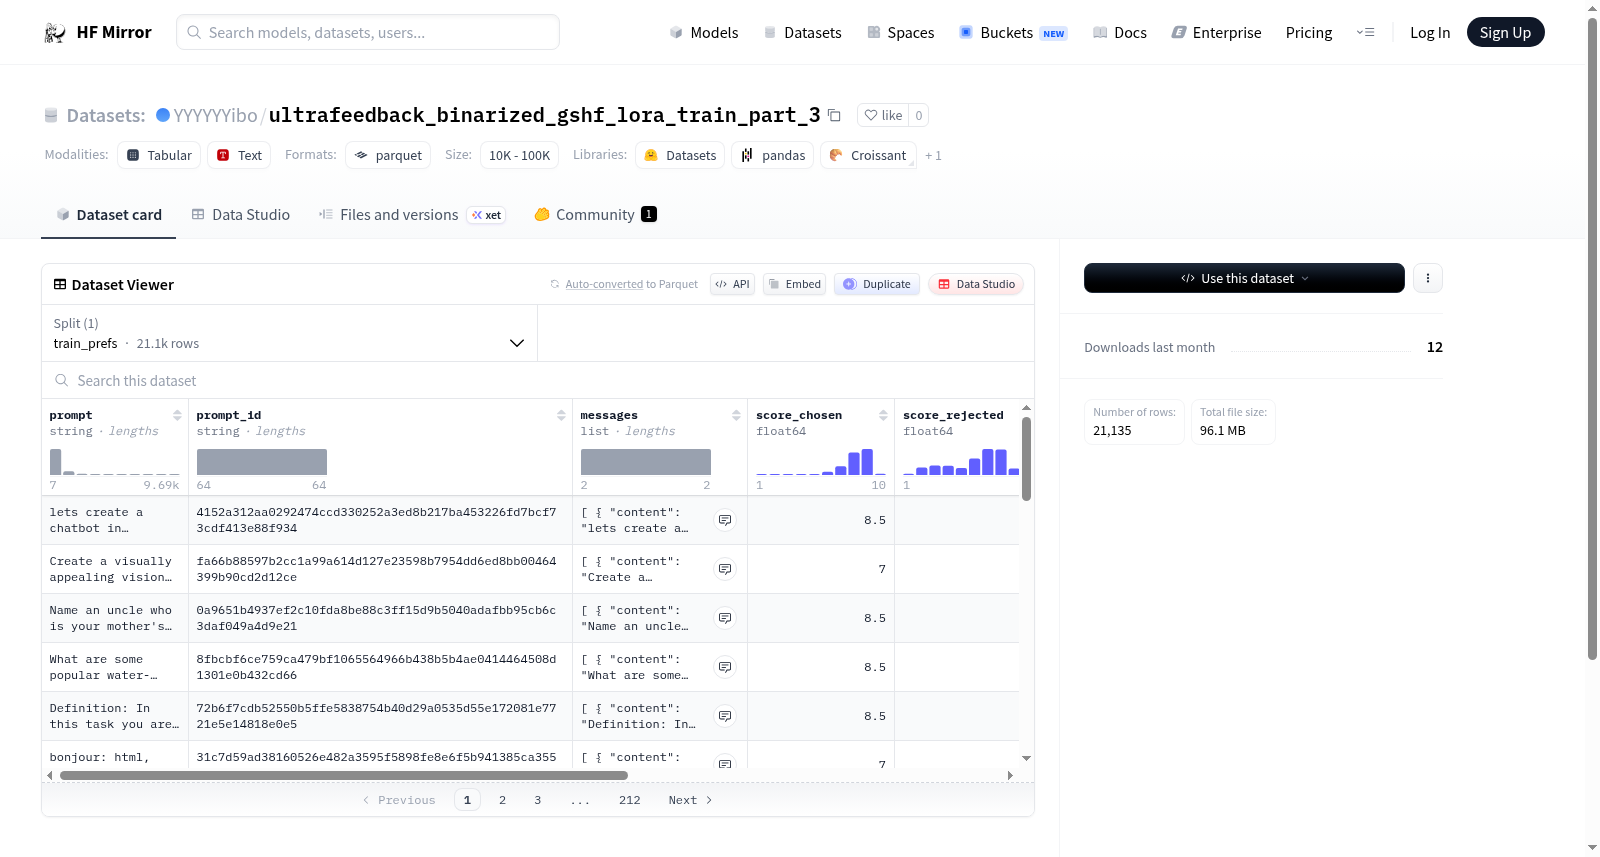Click the Datasets stack icon in breadcrumb

[x=51, y=116]
